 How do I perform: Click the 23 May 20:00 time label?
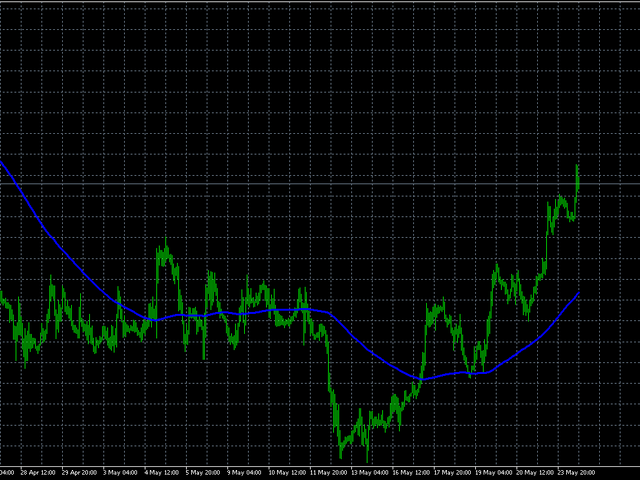[576, 473]
